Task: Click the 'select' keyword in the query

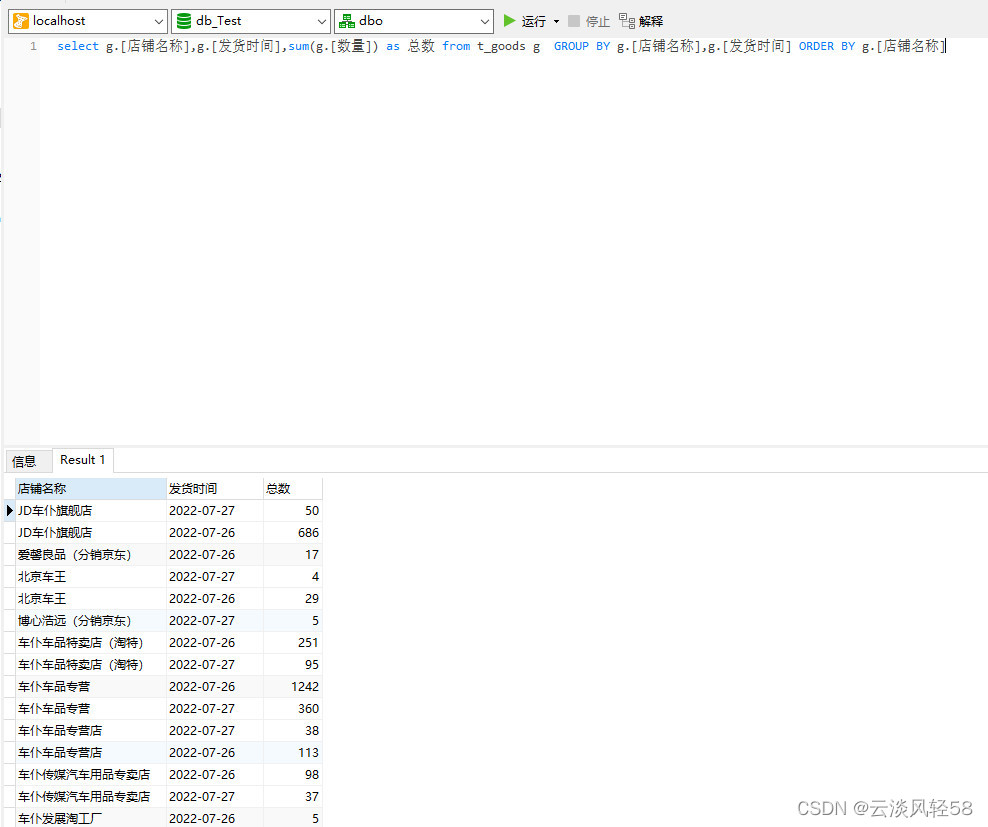Action: click(x=78, y=46)
